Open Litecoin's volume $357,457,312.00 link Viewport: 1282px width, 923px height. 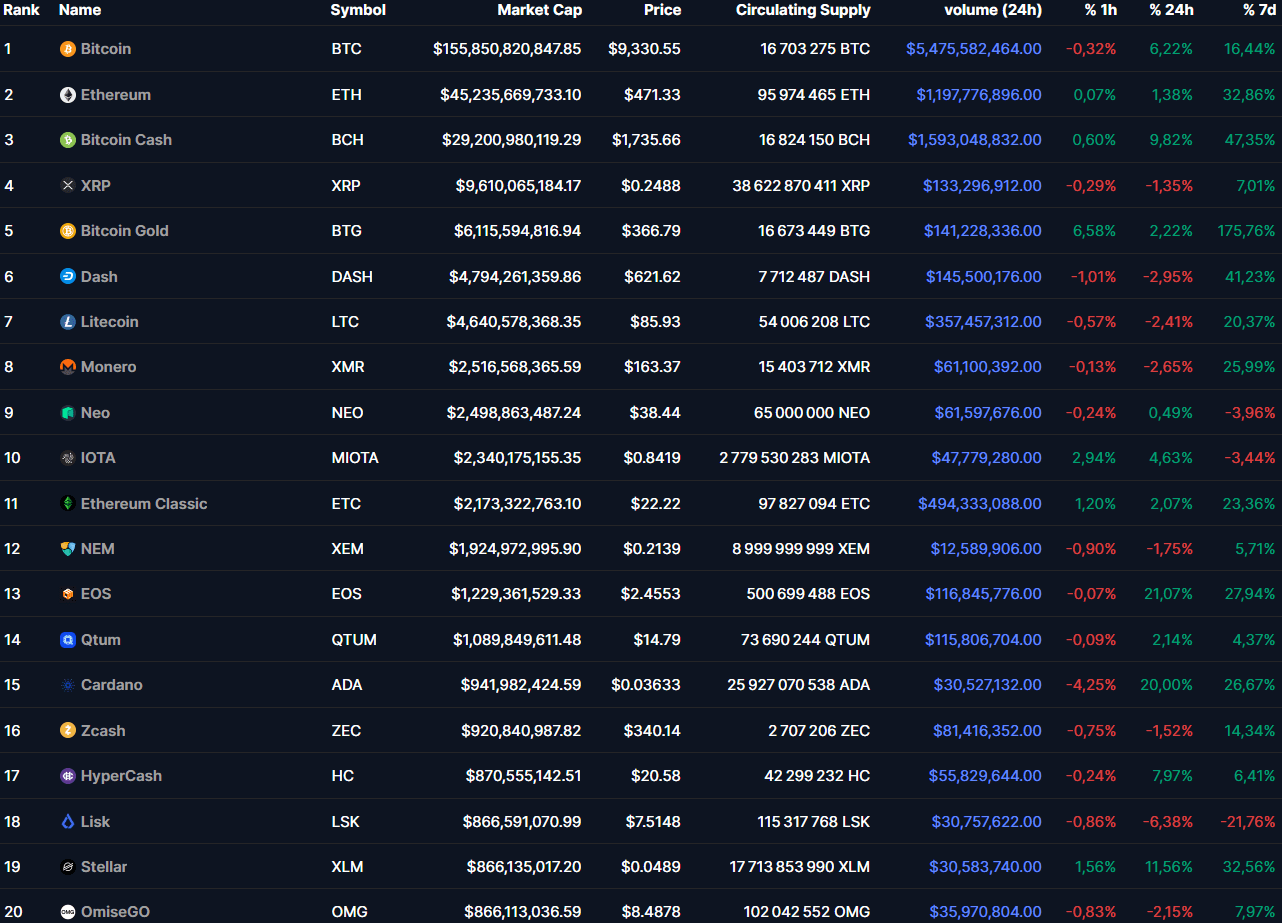point(983,322)
